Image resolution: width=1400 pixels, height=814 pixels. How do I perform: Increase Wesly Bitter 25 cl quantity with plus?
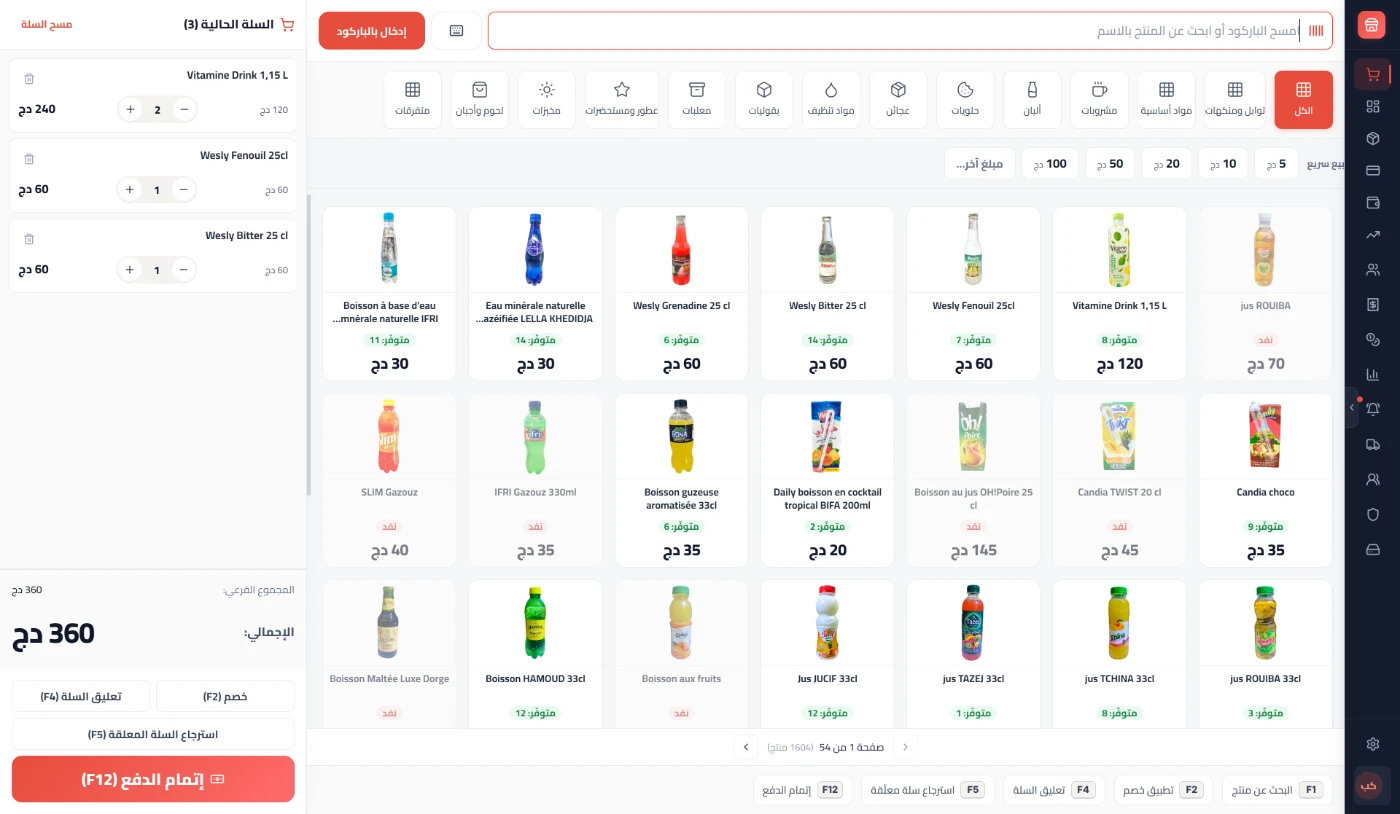click(x=130, y=269)
